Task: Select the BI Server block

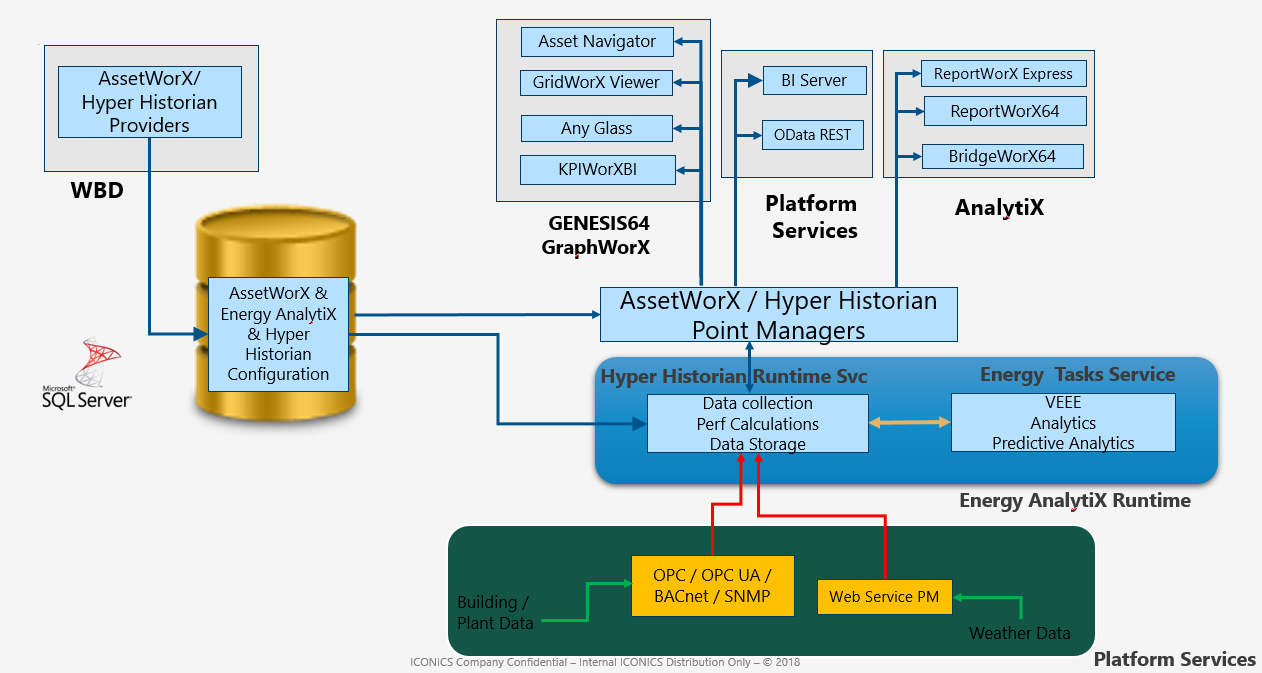Action: (815, 80)
